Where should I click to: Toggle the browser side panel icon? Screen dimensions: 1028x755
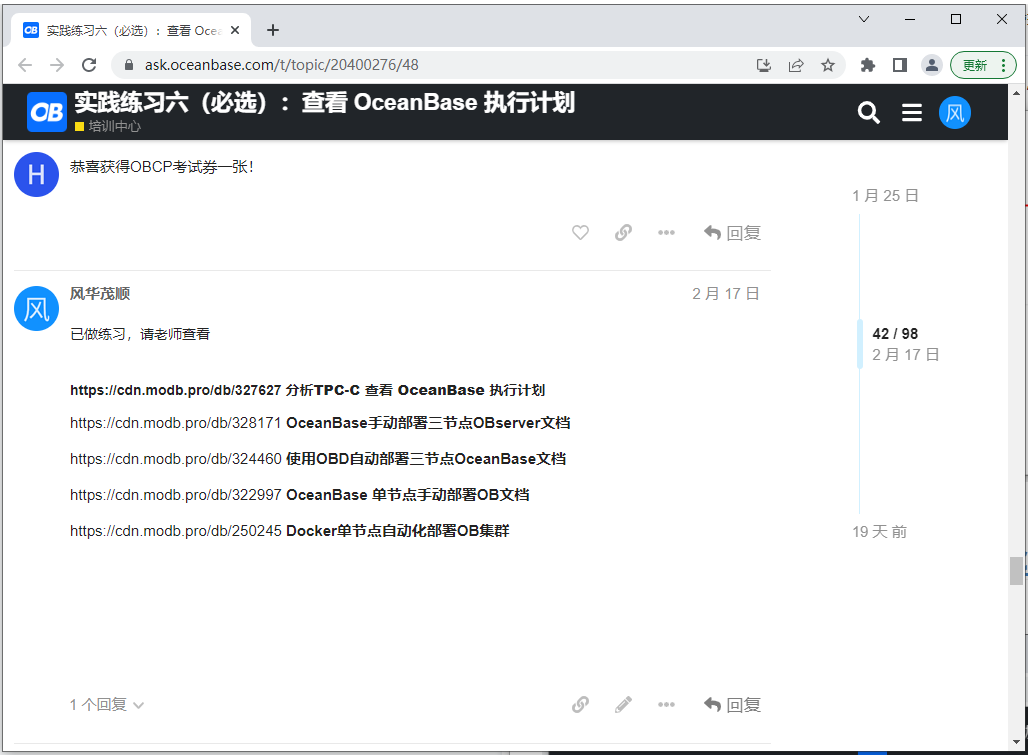[x=900, y=65]
